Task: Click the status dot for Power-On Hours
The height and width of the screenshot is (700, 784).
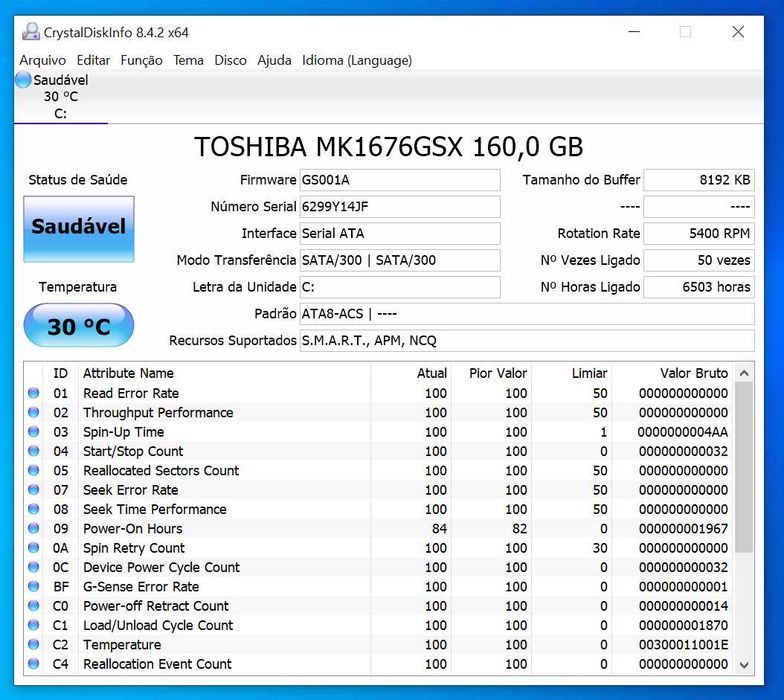Action: click(34, 528)
